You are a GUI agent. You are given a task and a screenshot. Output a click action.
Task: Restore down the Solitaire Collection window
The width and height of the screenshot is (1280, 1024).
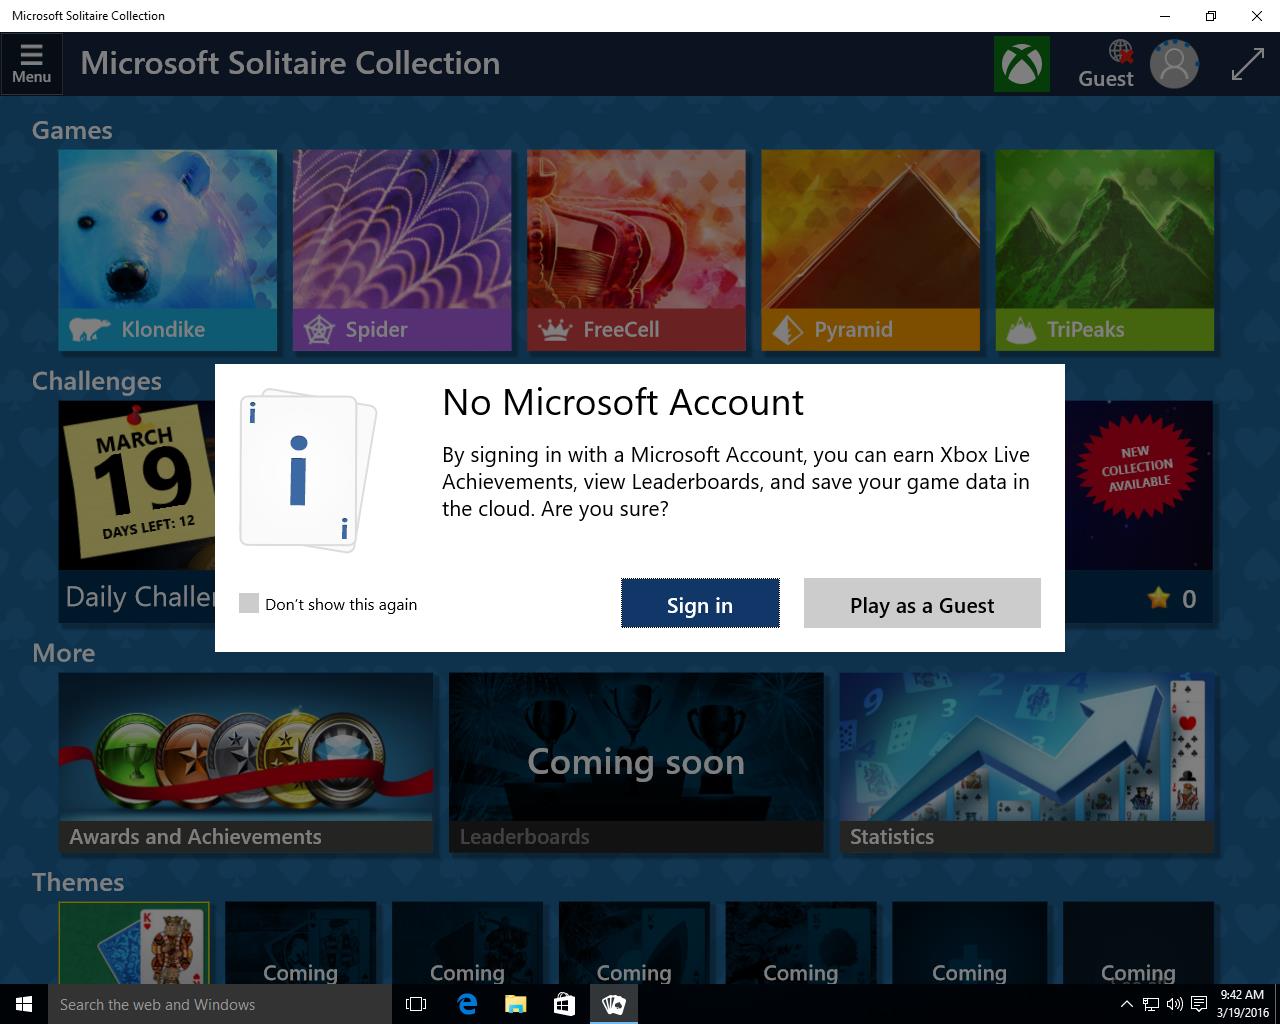click(1211, 16)
